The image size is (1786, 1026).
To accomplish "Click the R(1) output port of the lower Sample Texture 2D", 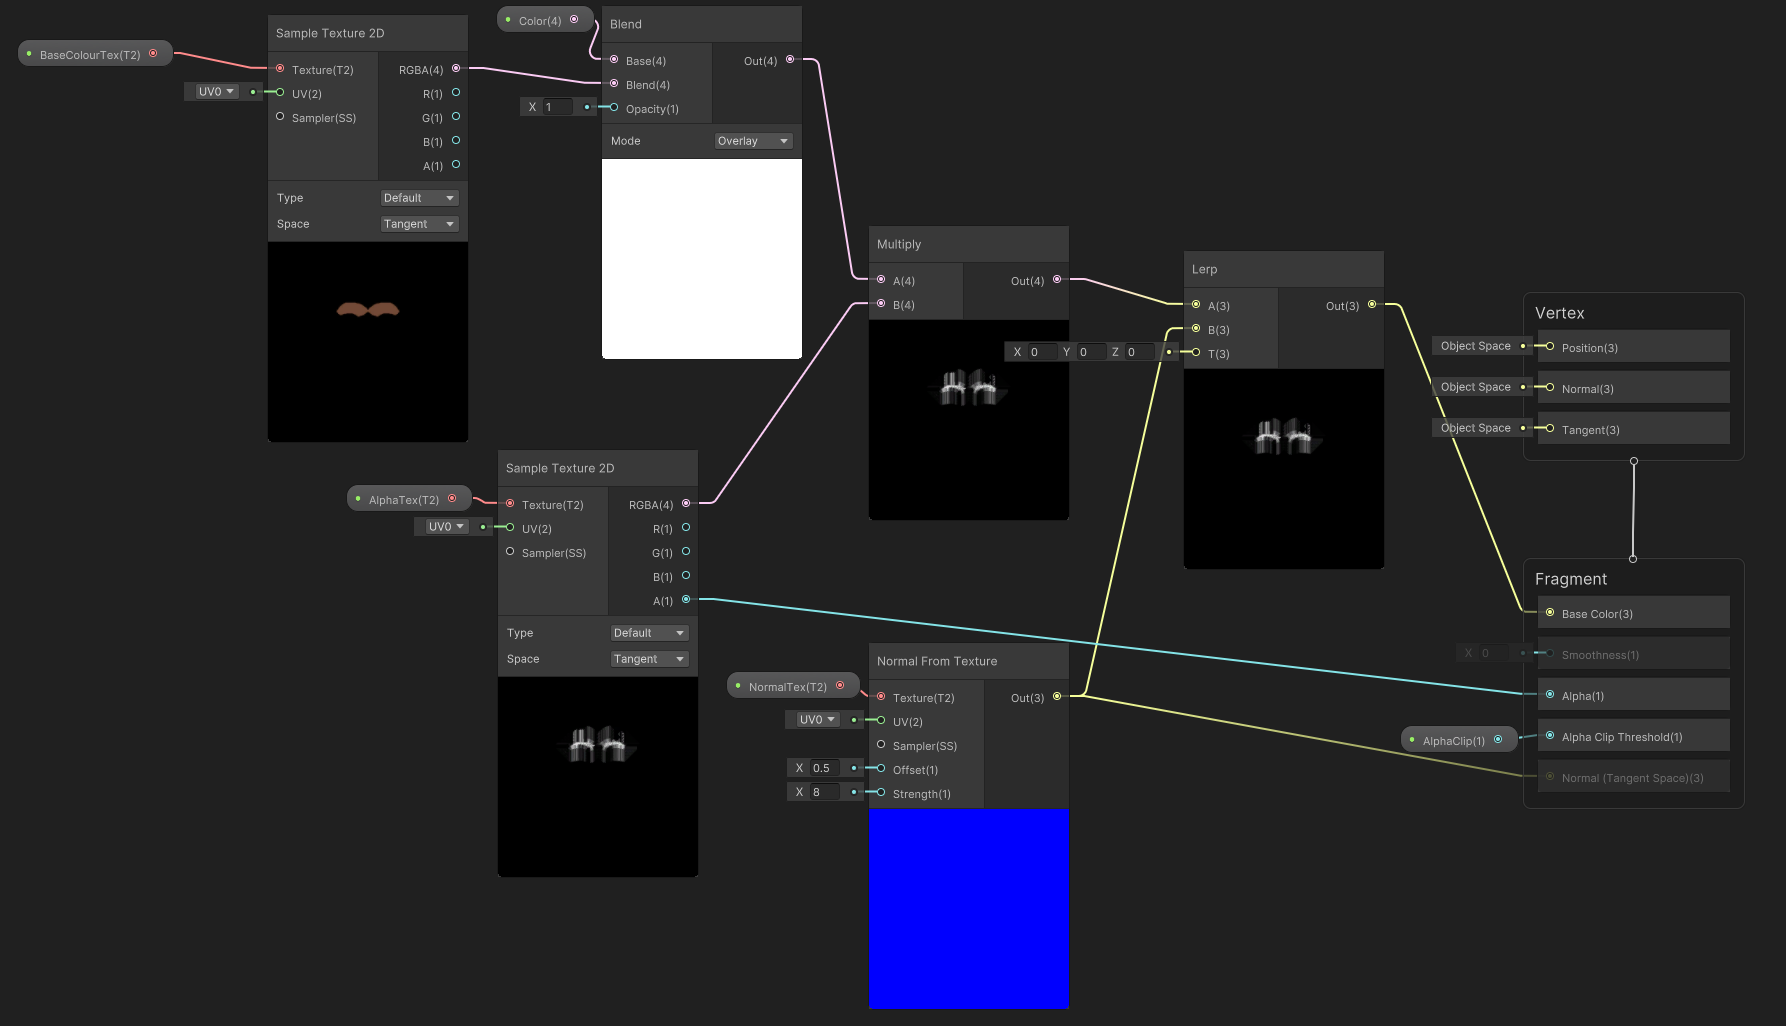I will (x=686, y=527).
